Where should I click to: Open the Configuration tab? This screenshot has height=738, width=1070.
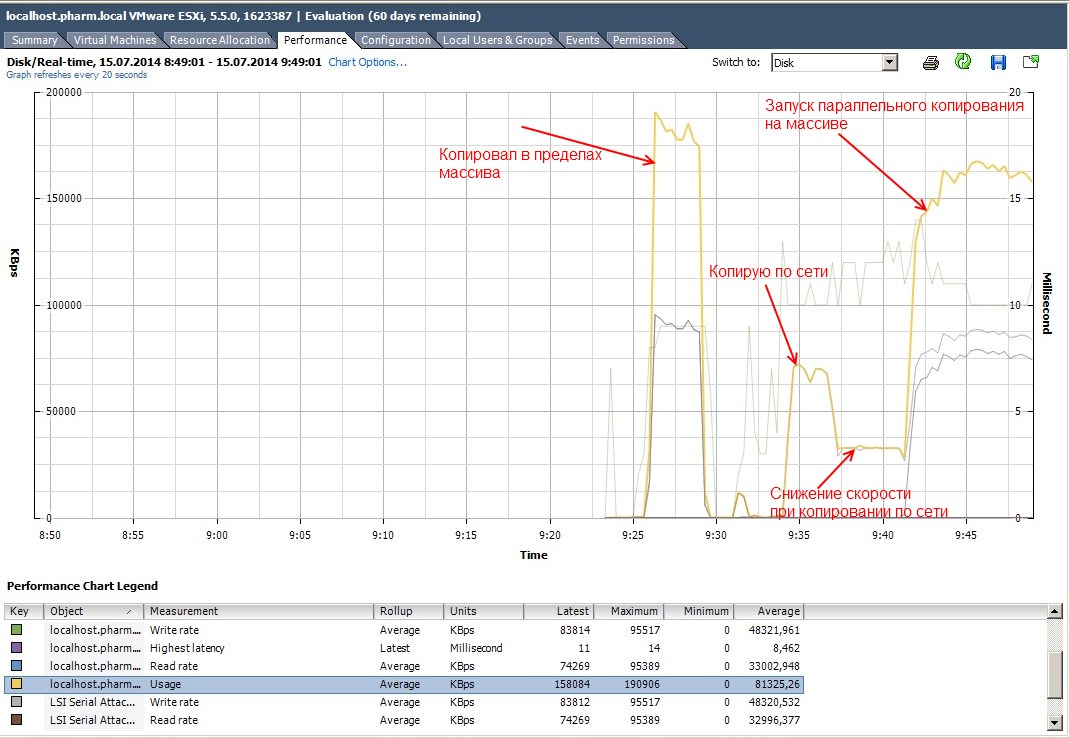pos(395,40)
